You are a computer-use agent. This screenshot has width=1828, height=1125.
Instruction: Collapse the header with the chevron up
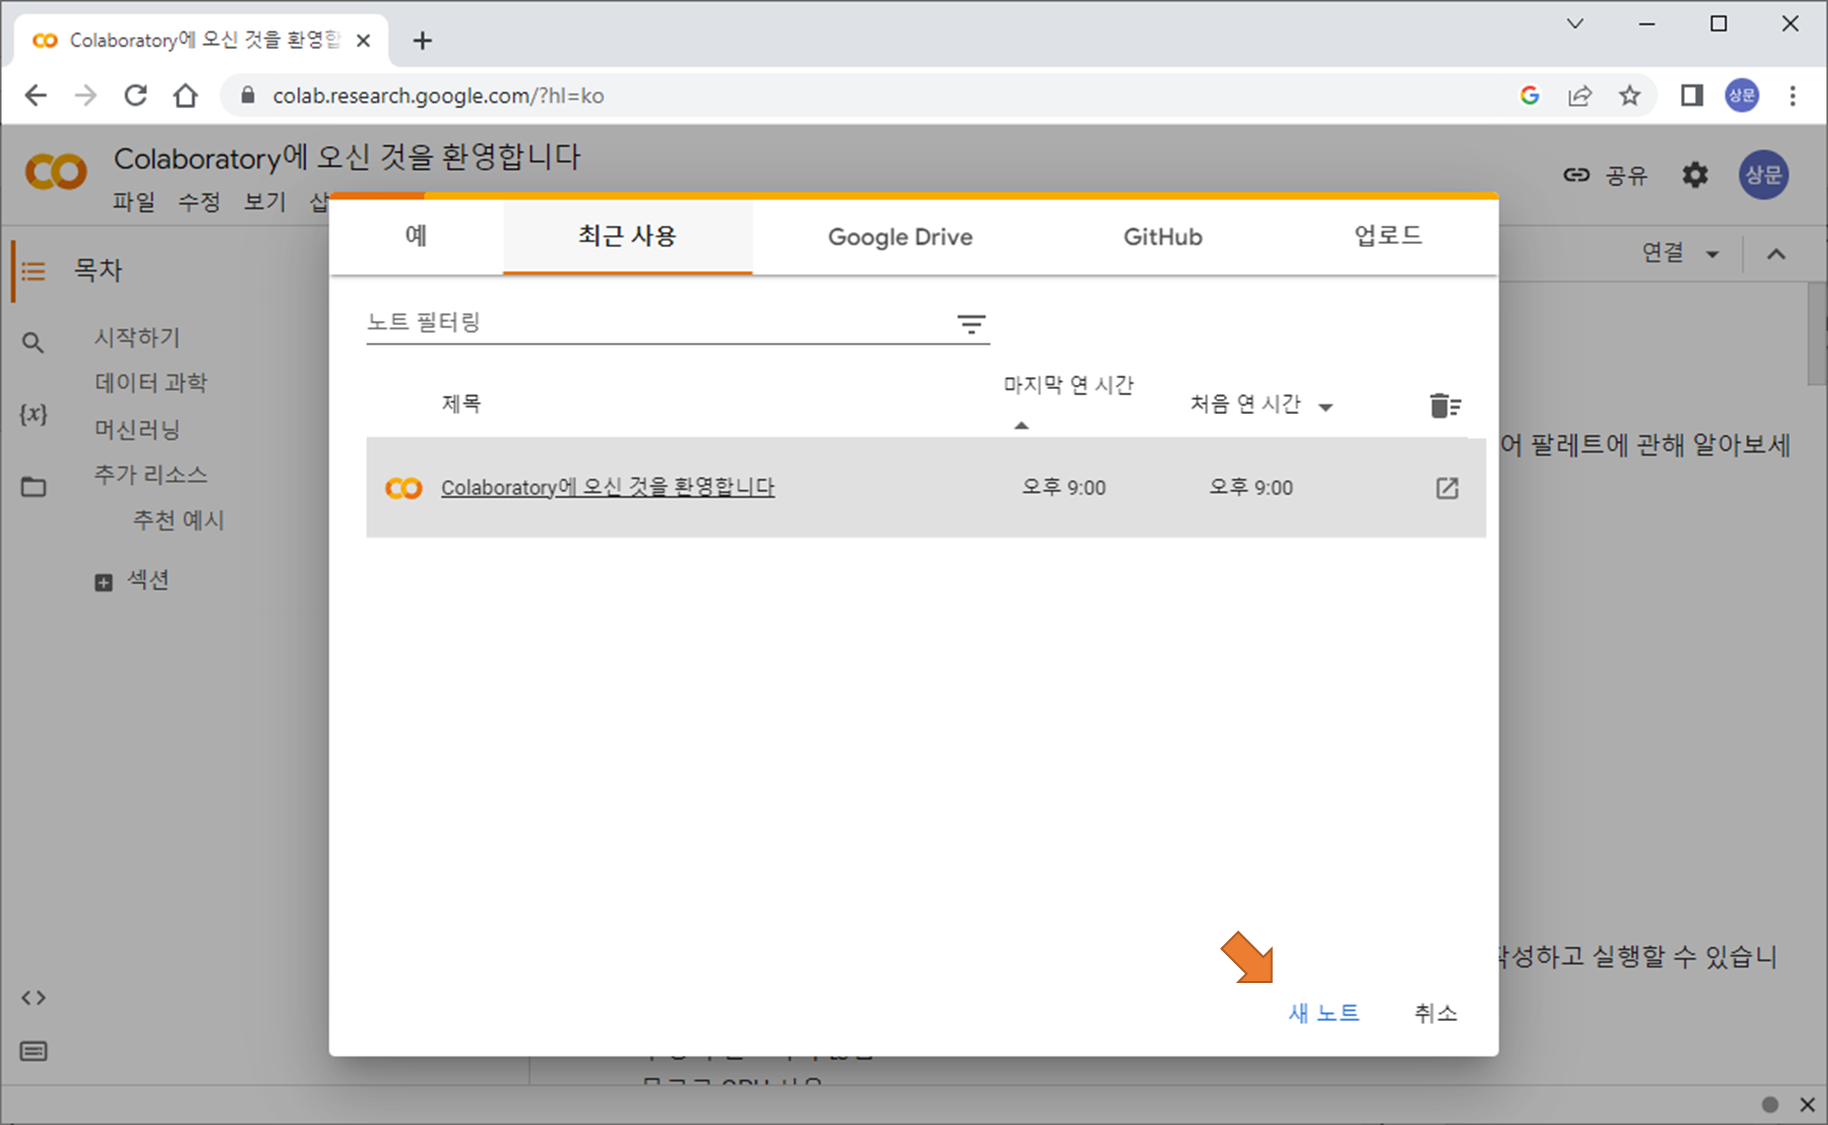[x=1776, y=254]
